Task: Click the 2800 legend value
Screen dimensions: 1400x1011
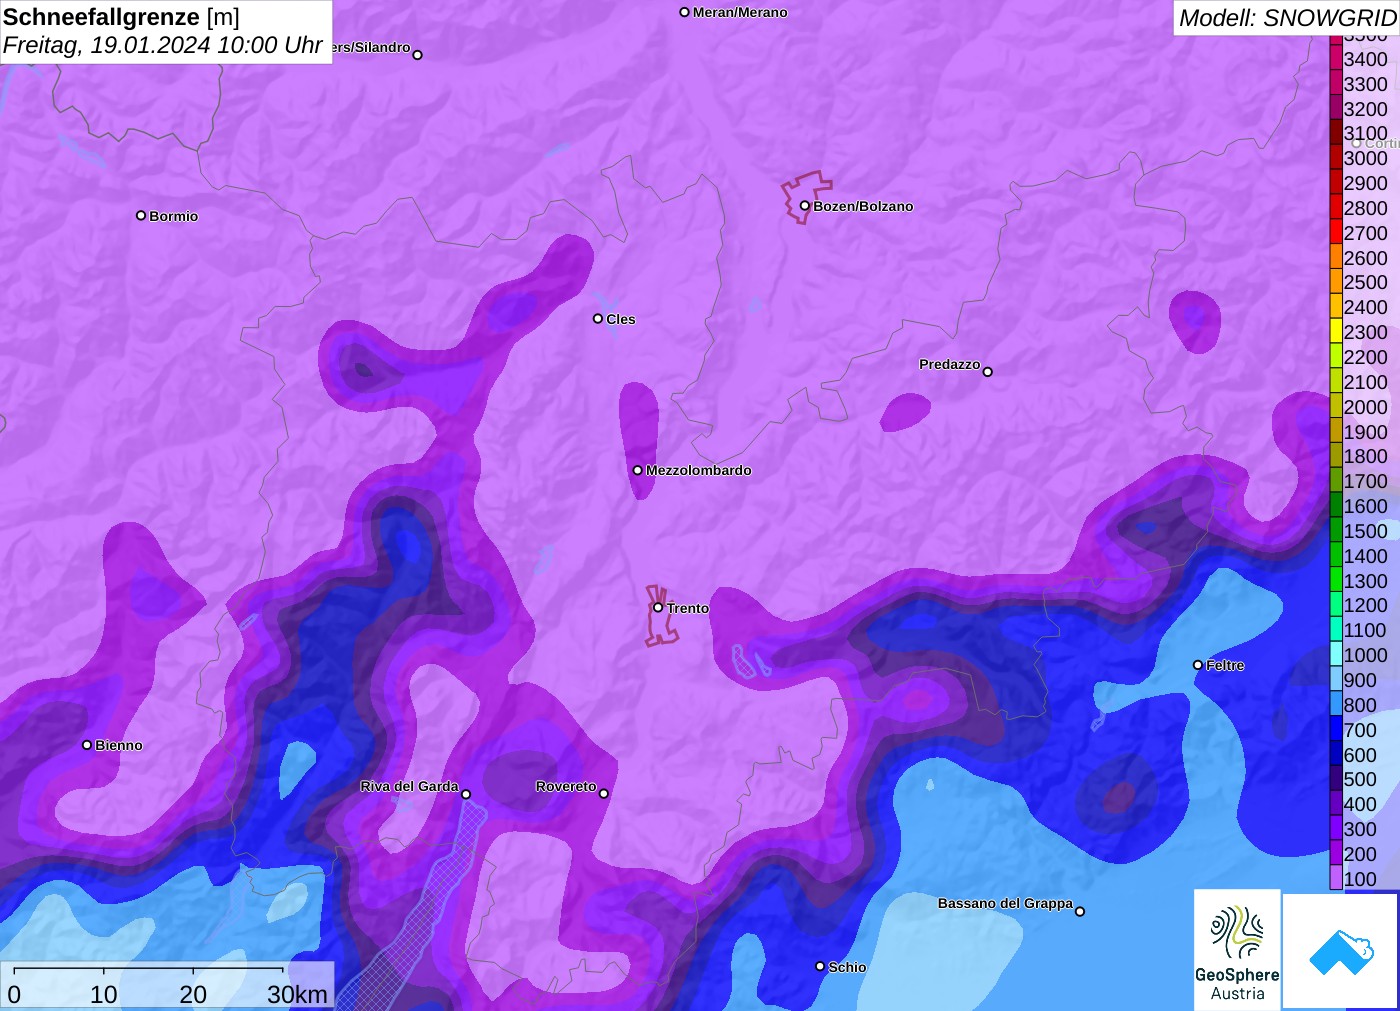Action: tap(1365, 208)
